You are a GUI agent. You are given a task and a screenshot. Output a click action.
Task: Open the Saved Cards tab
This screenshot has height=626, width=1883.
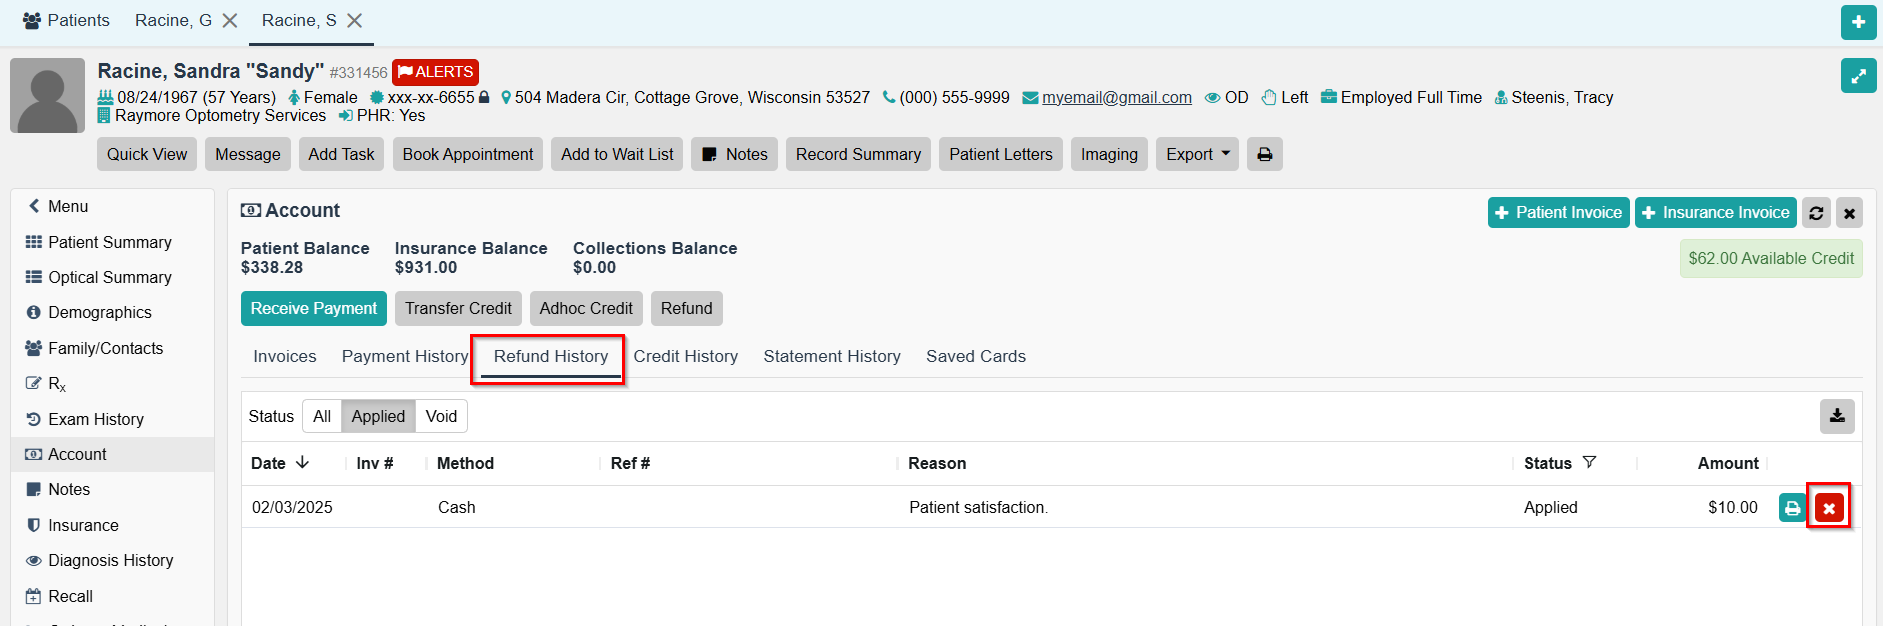tap(975, 357)
